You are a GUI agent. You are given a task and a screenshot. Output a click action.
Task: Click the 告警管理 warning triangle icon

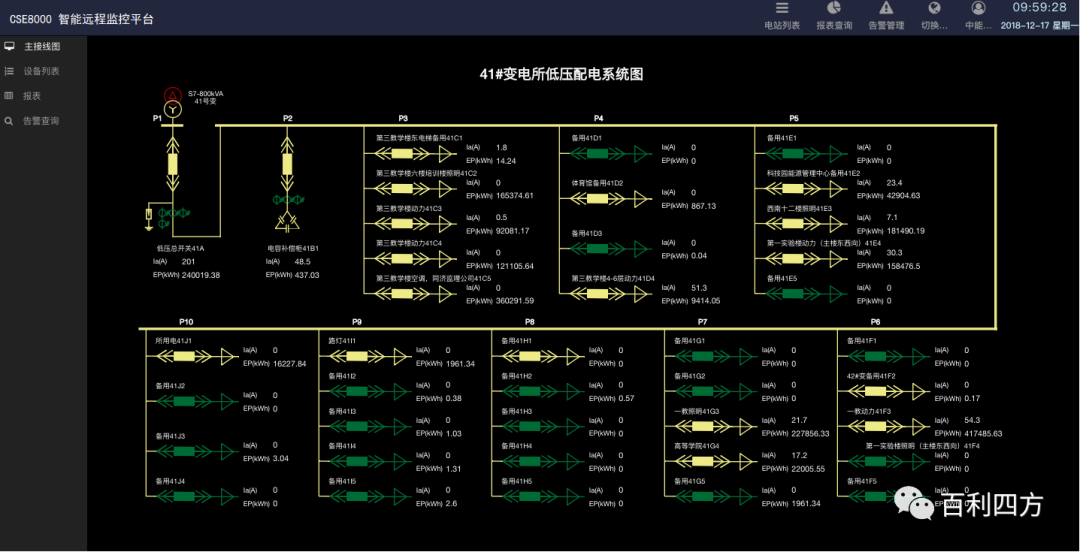[885, 8]
